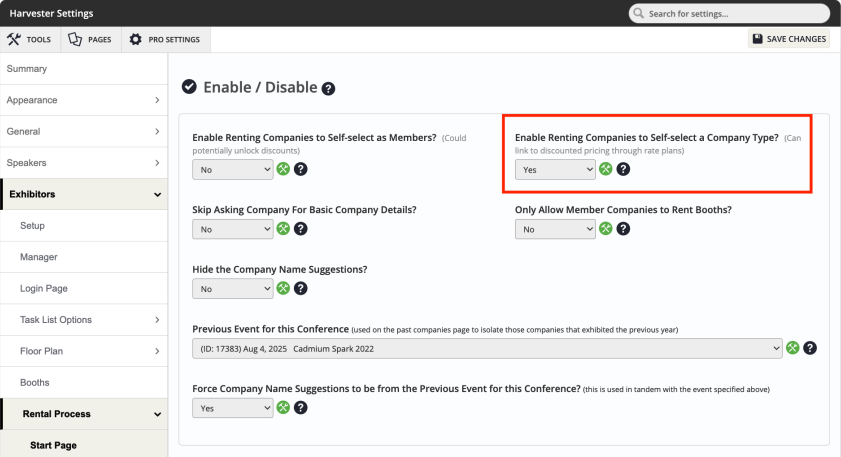Open help for Previous Event for this Conference

click(810, 348)
